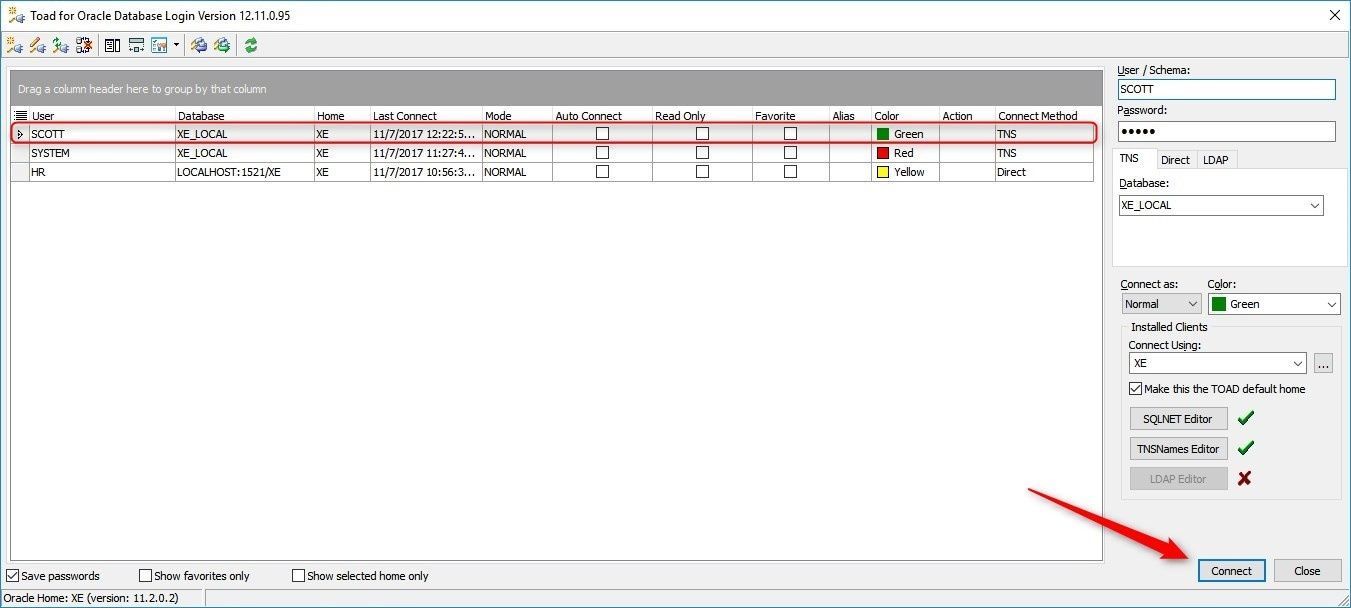Screen dimensions: 1351x608
Task: Enable Read Only for the HR connection
Action: click(702, 172)
